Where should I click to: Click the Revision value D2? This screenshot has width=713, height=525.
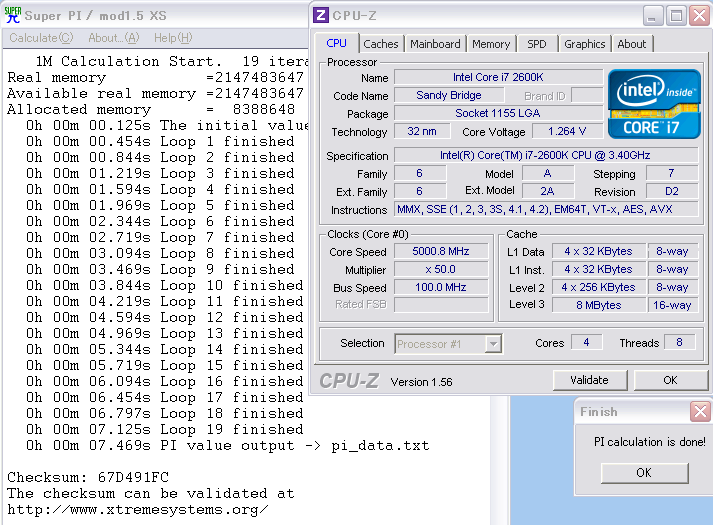672,191
